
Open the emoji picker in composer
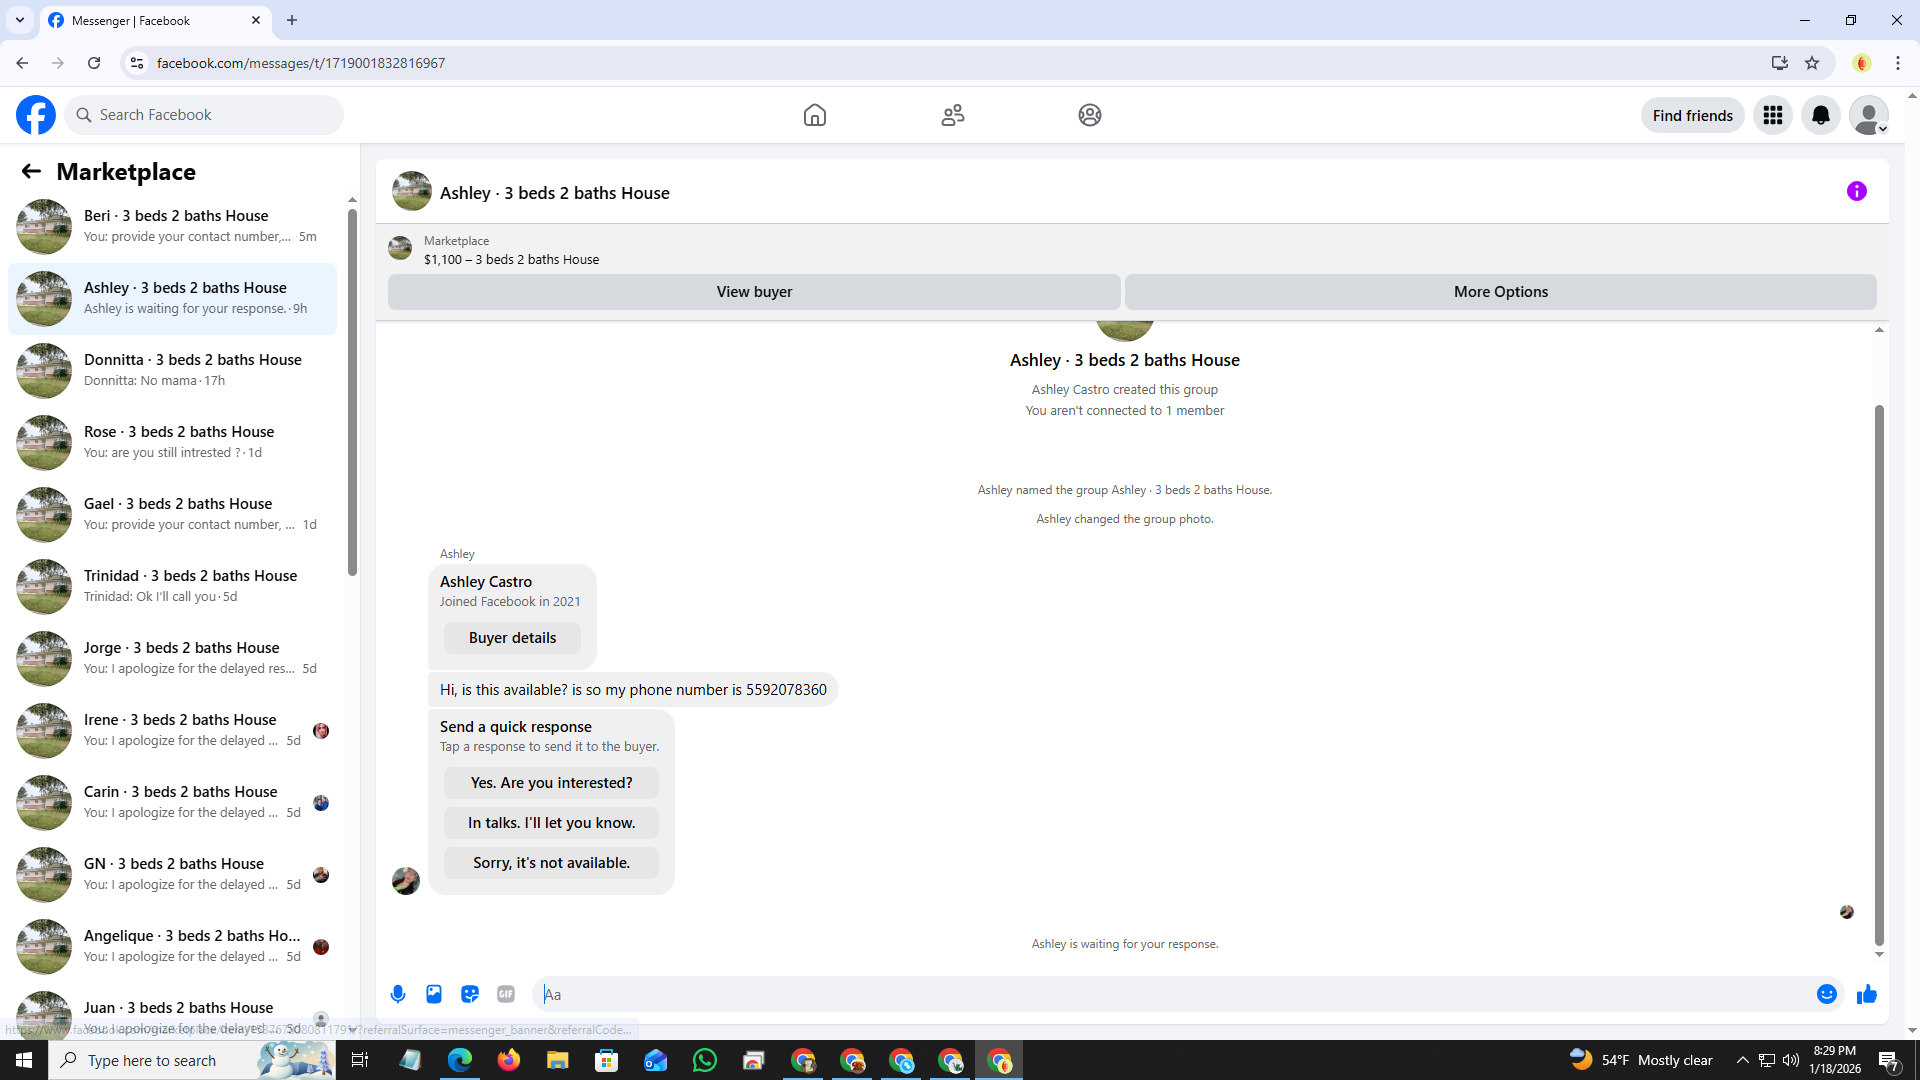1826,994
